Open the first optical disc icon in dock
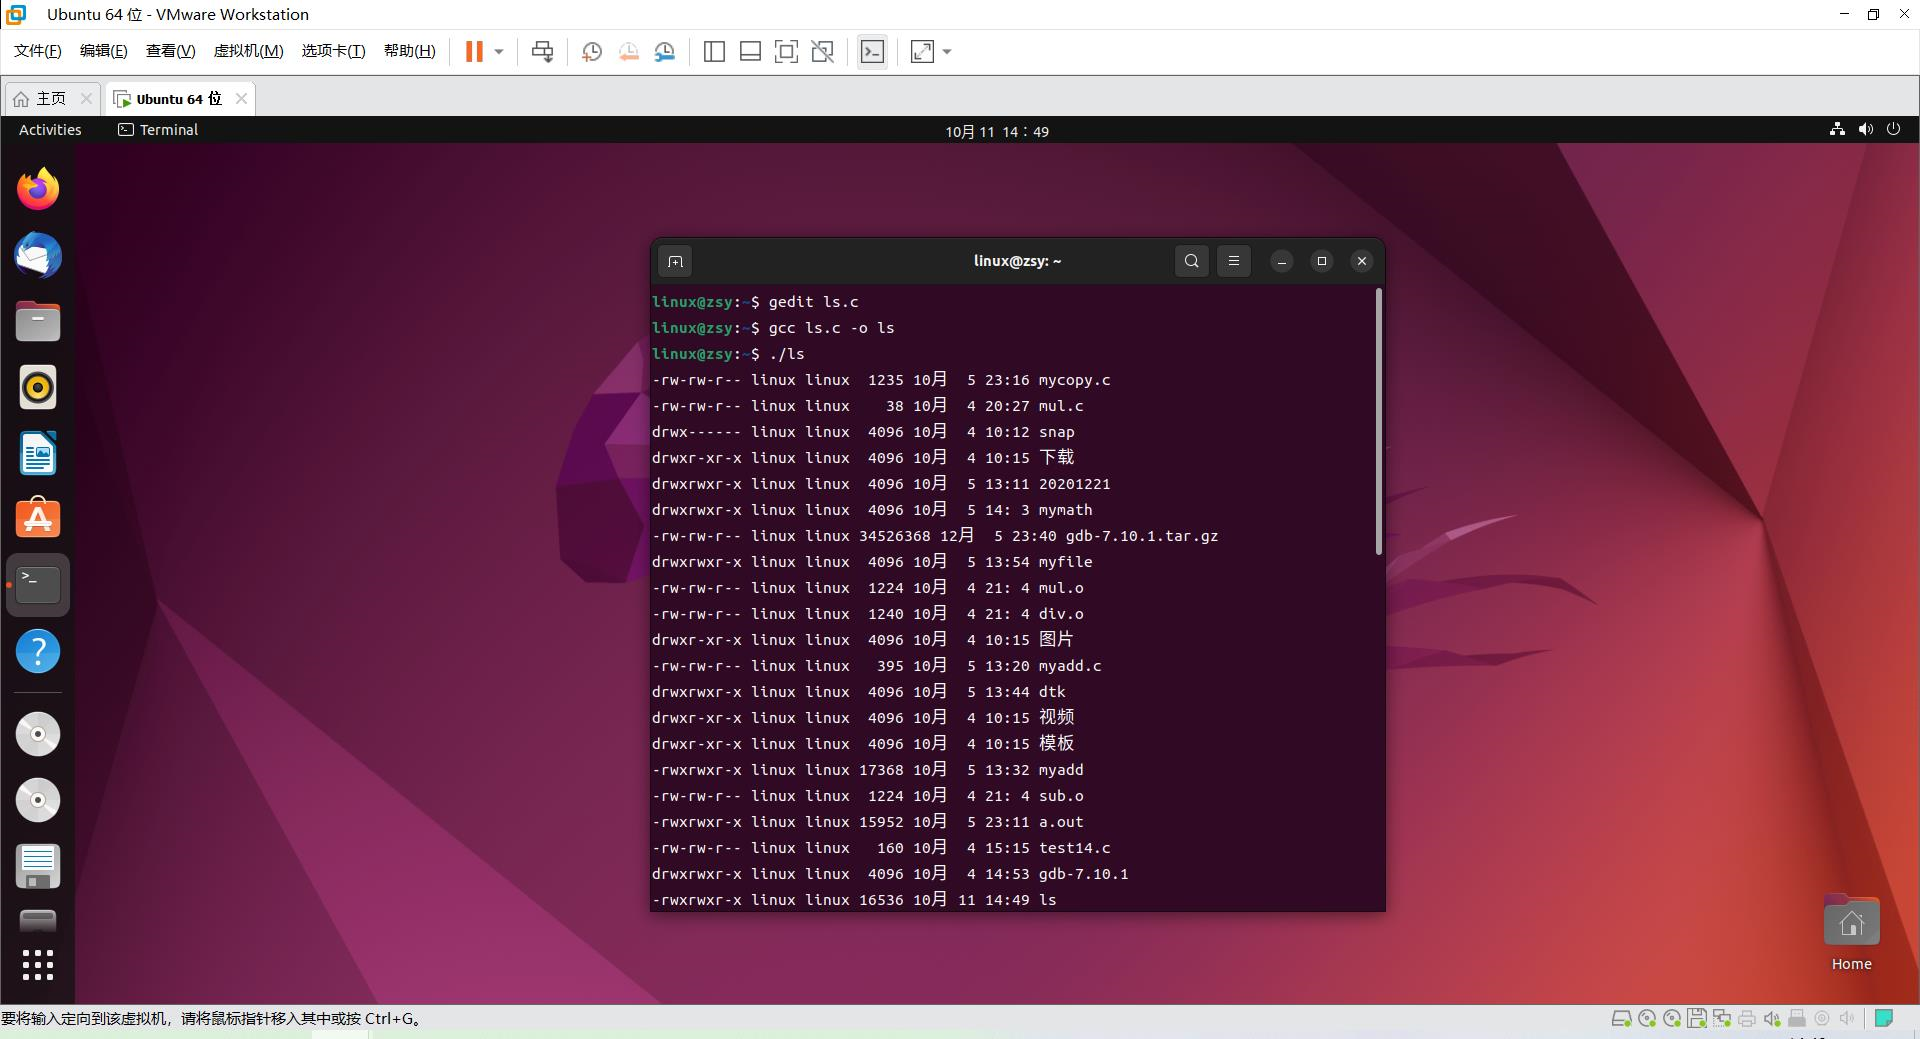The width and height of the screenshot is (1920, 1039). pos(38,734)
